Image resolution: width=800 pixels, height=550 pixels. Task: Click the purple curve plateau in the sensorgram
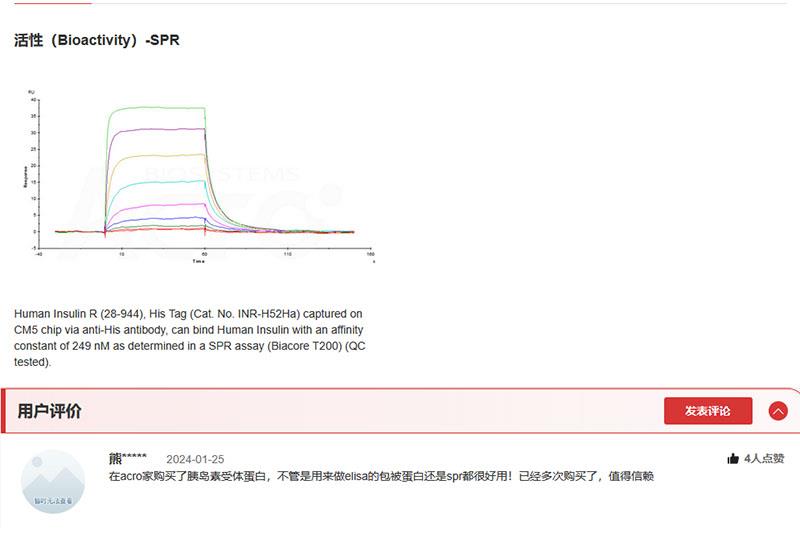tap(160, 130)
